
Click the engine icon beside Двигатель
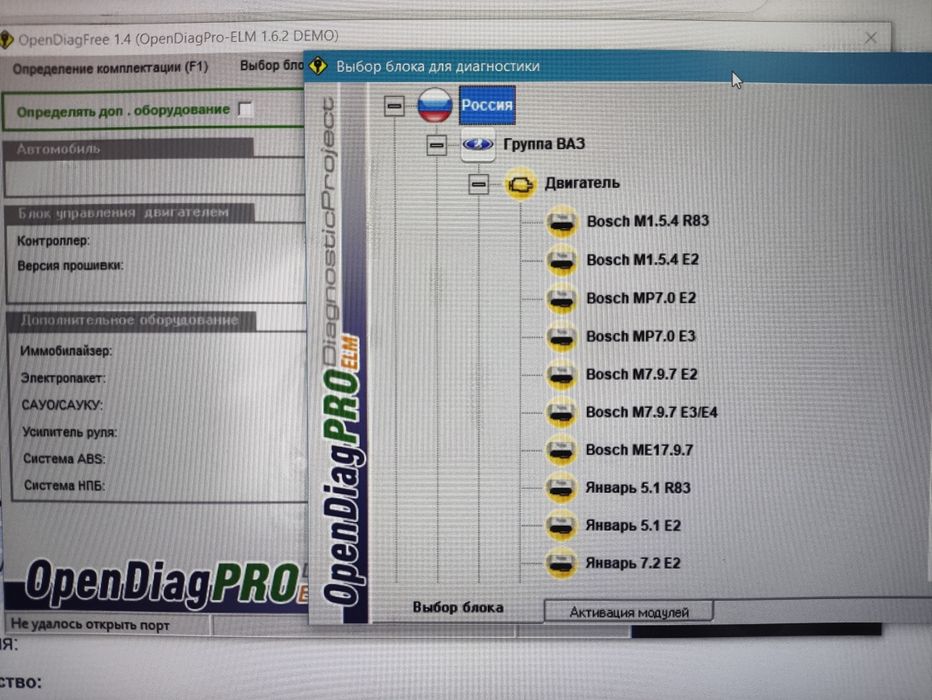click(520, 184)
